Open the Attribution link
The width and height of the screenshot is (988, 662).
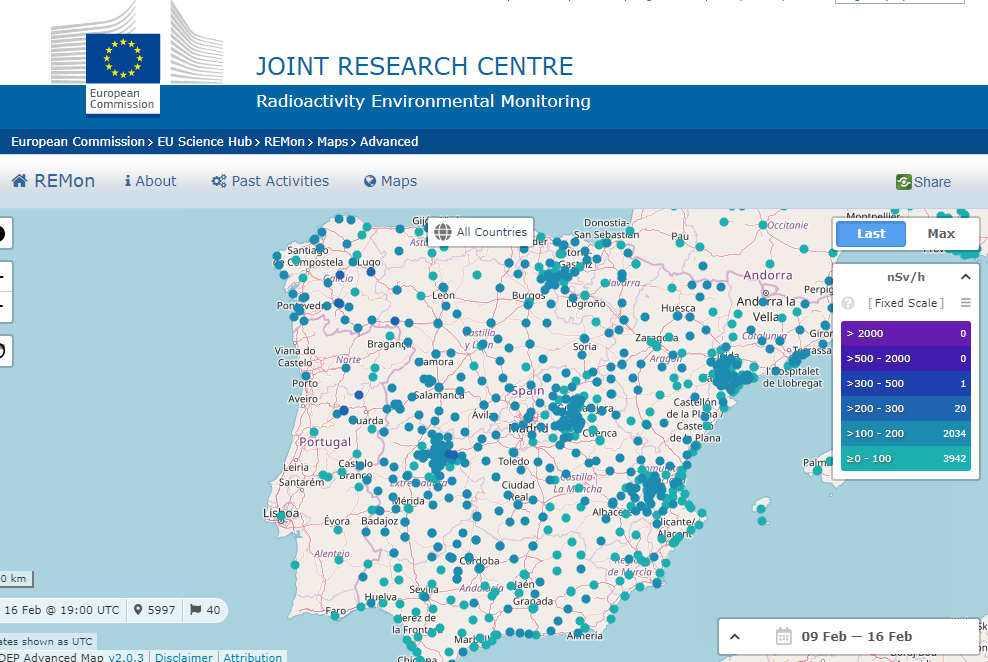pos(253,657)
